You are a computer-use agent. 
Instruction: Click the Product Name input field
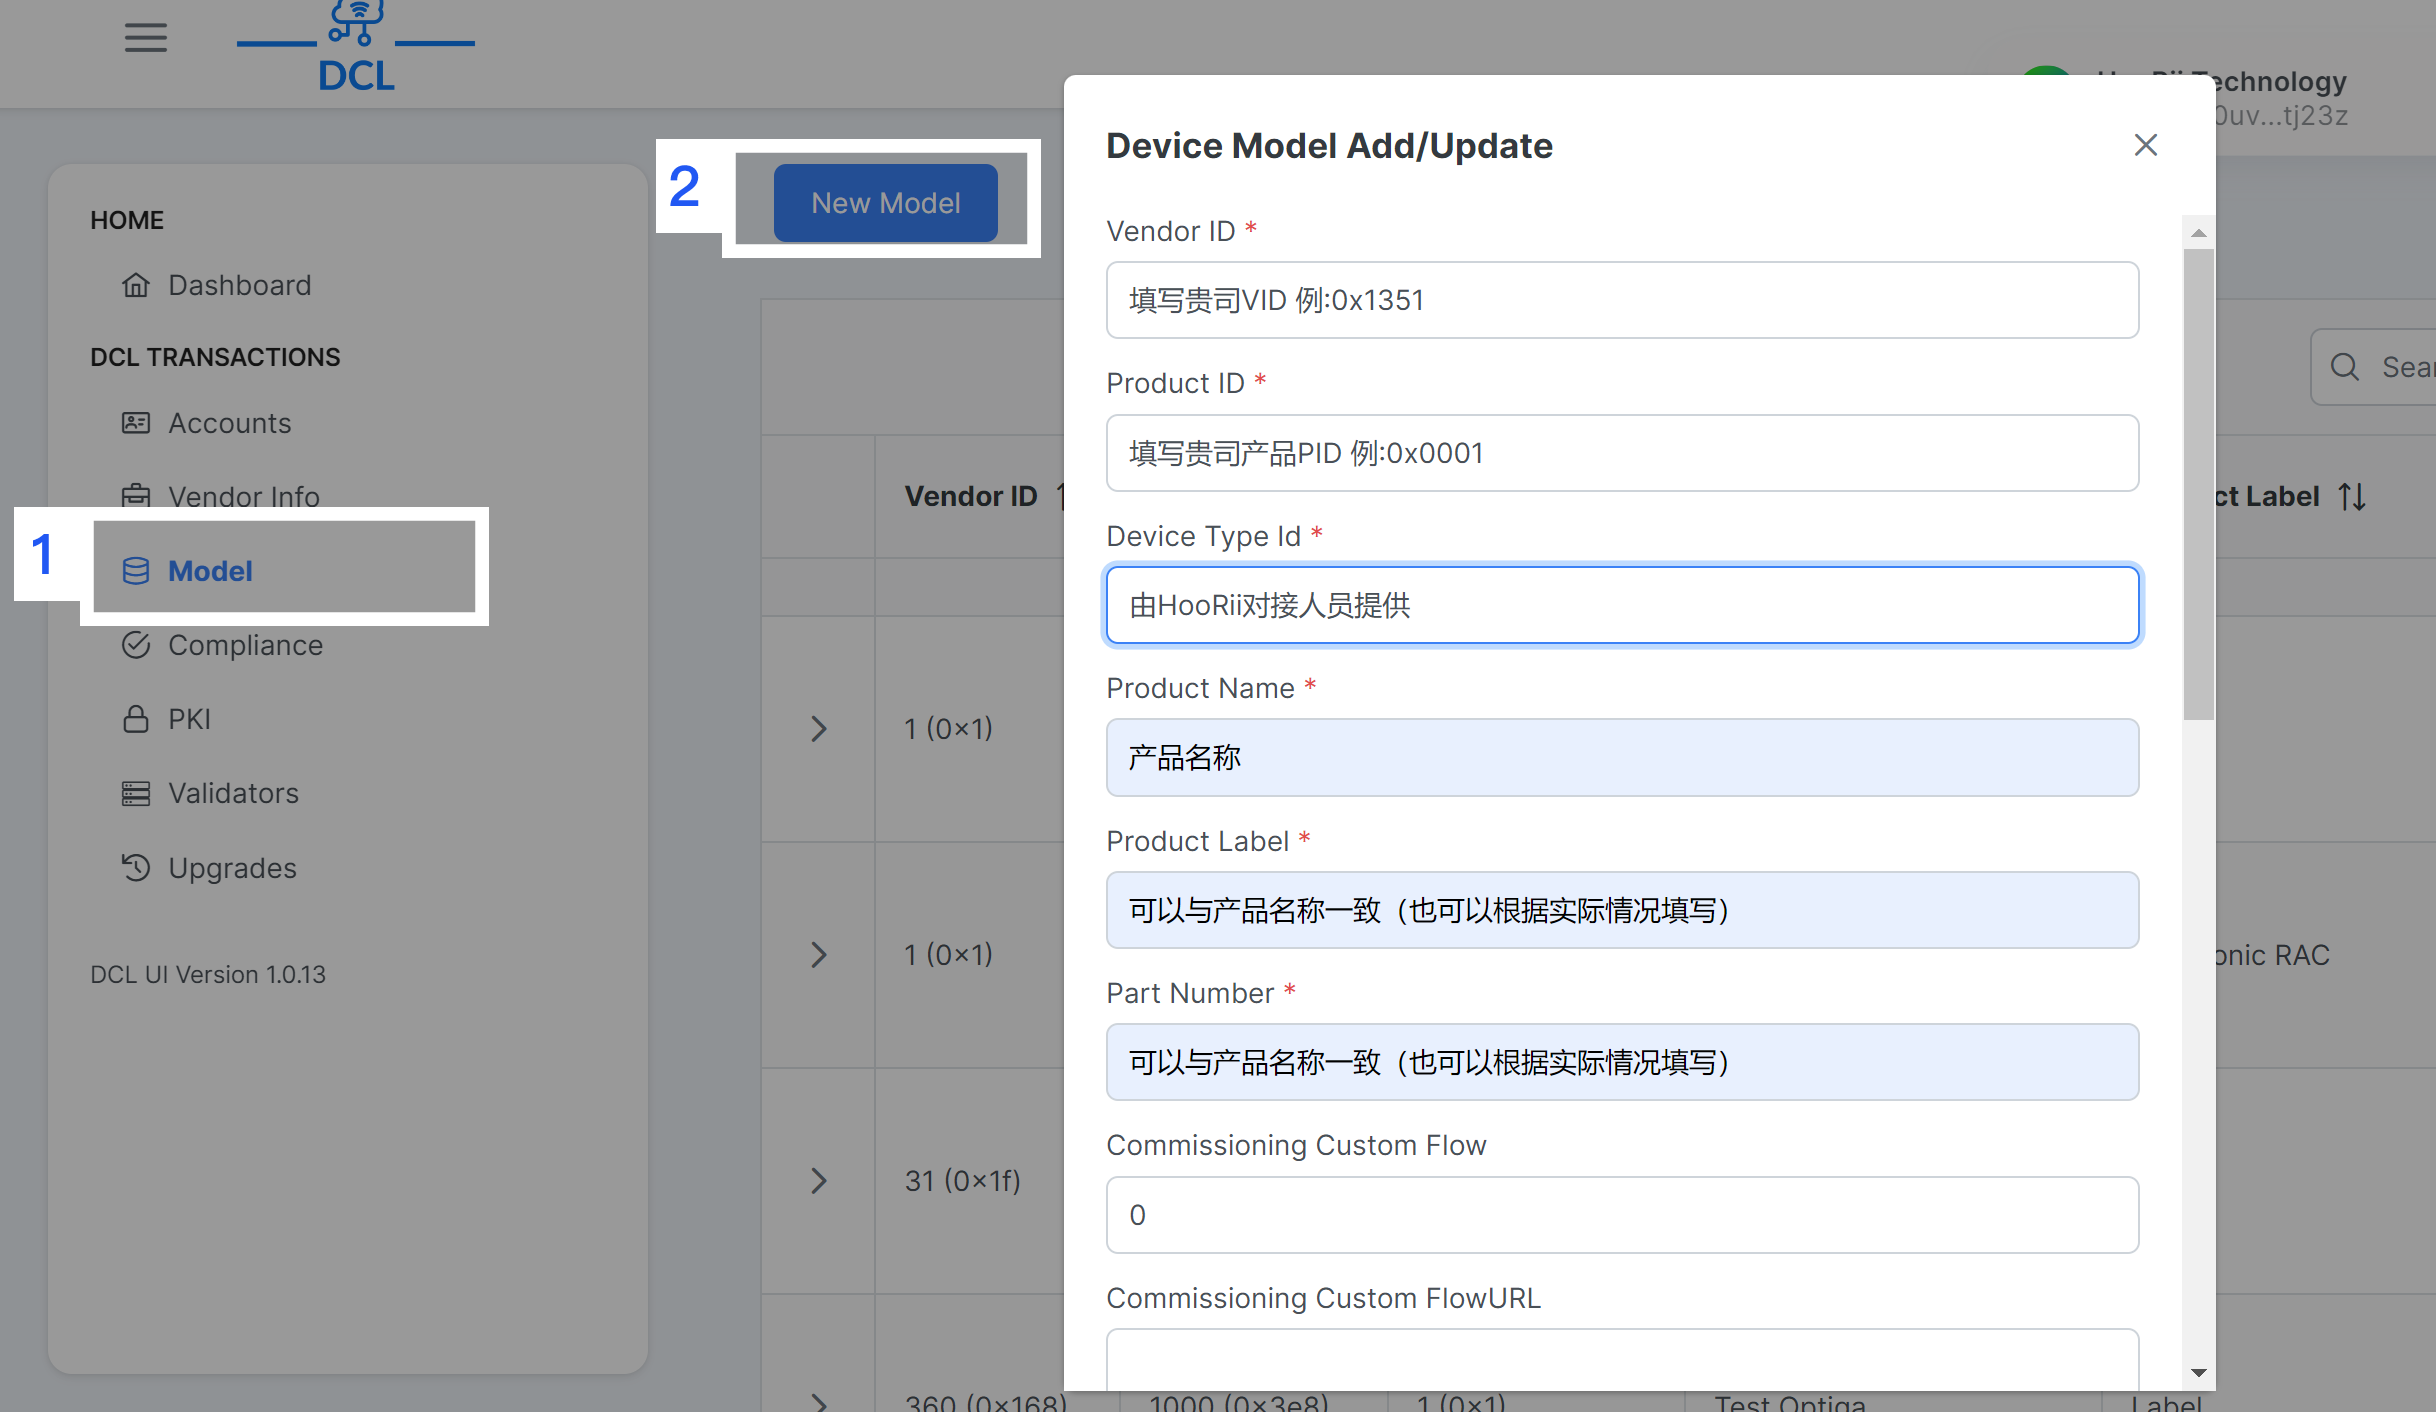click(1621, 757)
